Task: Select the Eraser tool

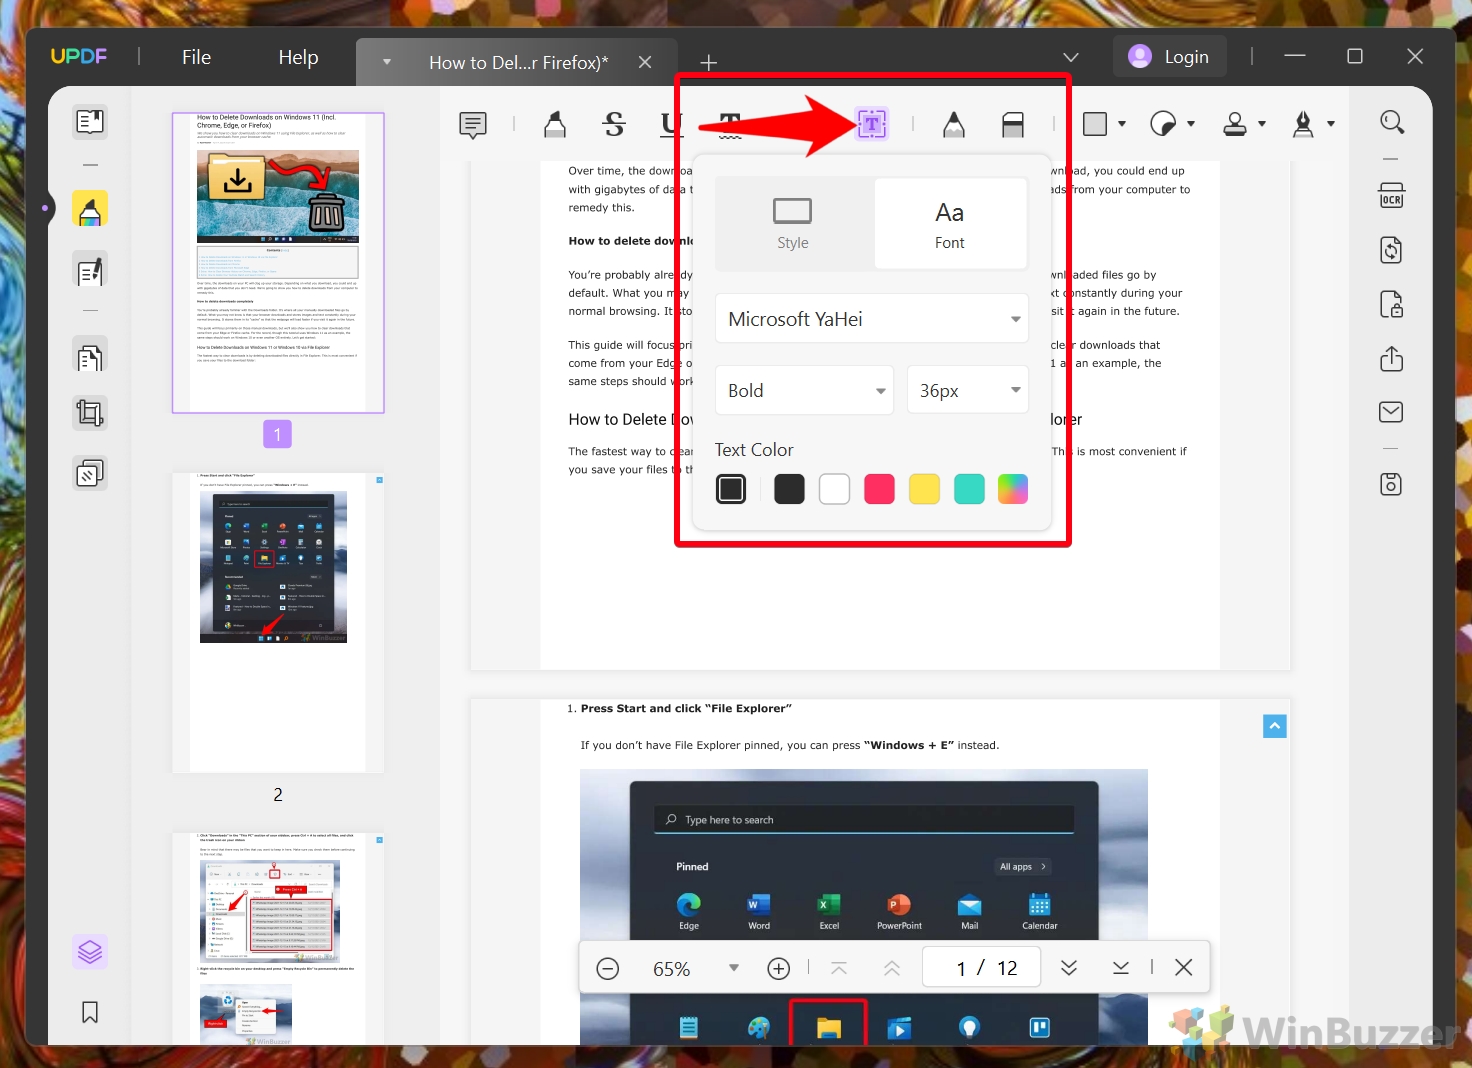Action: (1013, 124)
